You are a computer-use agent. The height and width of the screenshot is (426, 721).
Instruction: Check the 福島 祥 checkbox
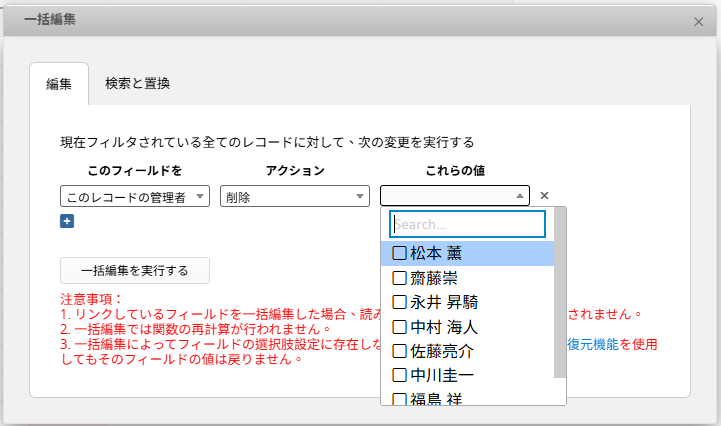point(399,400)
